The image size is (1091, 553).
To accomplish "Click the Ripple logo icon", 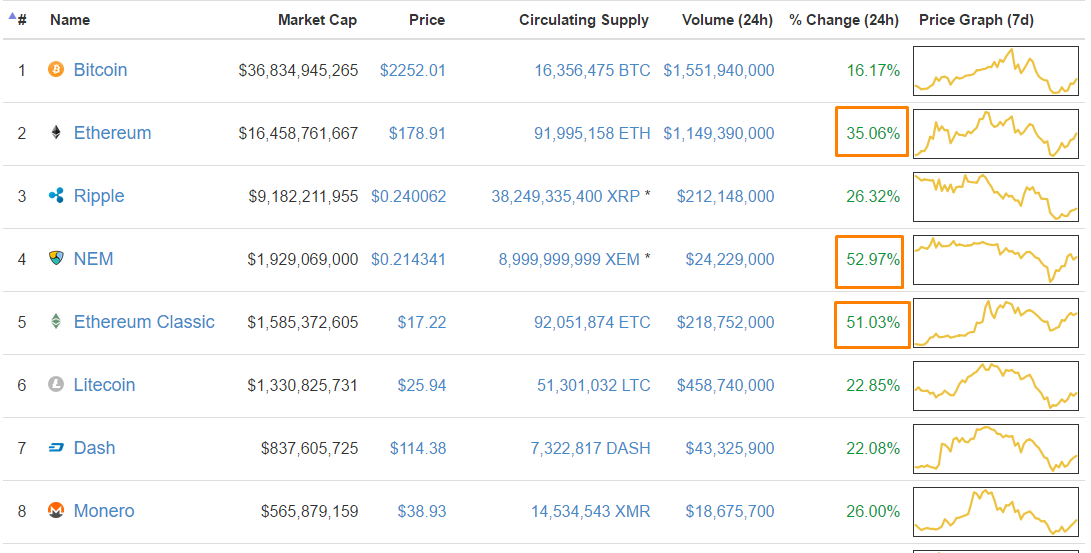I will (56, 195).
